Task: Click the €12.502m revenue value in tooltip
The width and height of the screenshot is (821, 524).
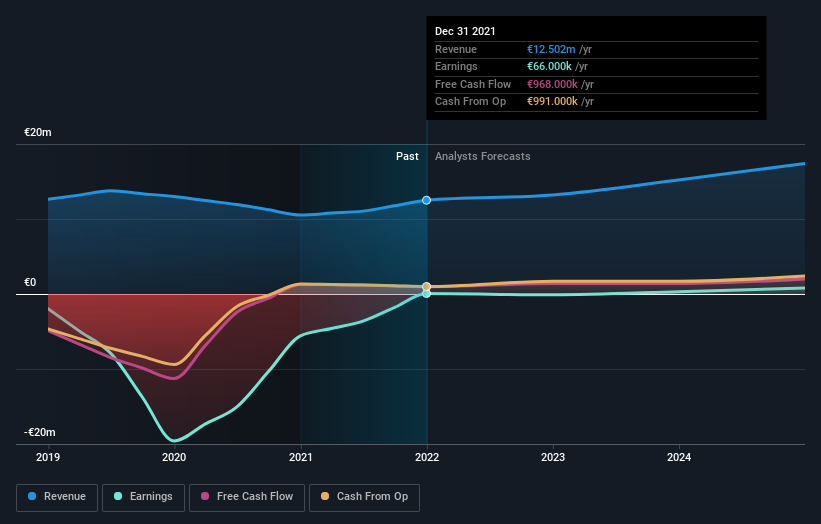Action: [x=551, y=49]
